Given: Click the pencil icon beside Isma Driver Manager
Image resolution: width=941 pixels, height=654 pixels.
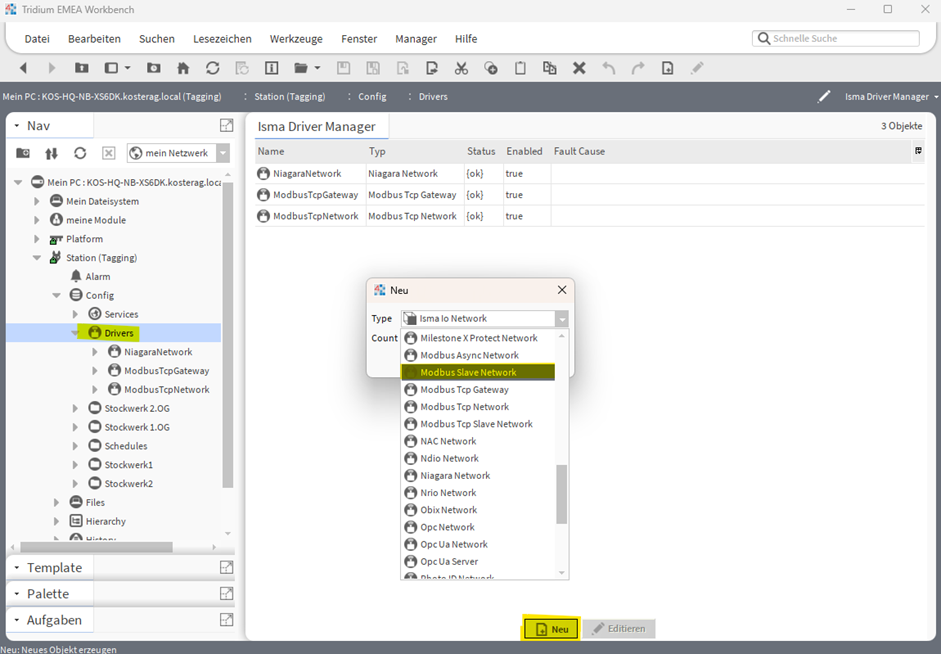Looking at the screenshot, I should coord(824,97).
